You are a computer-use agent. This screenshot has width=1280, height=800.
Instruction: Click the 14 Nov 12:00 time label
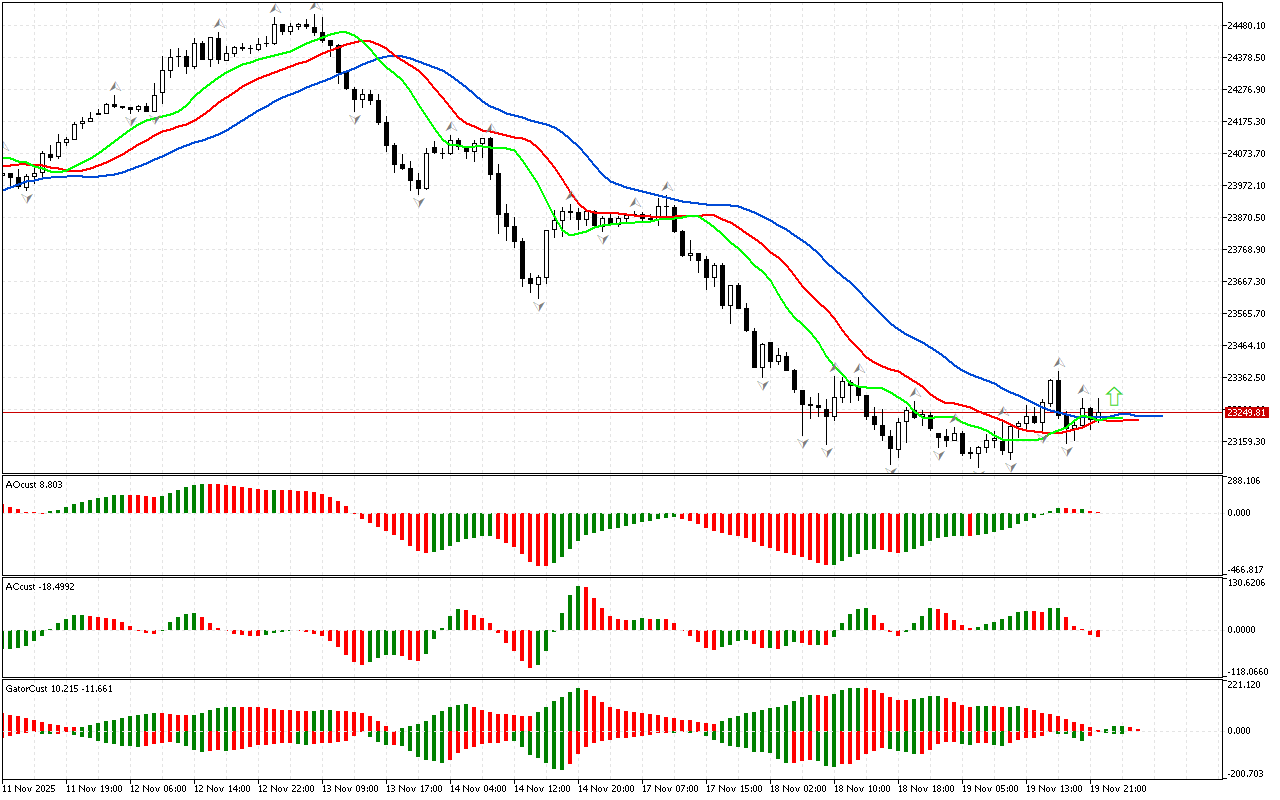(x=541, y=788)
